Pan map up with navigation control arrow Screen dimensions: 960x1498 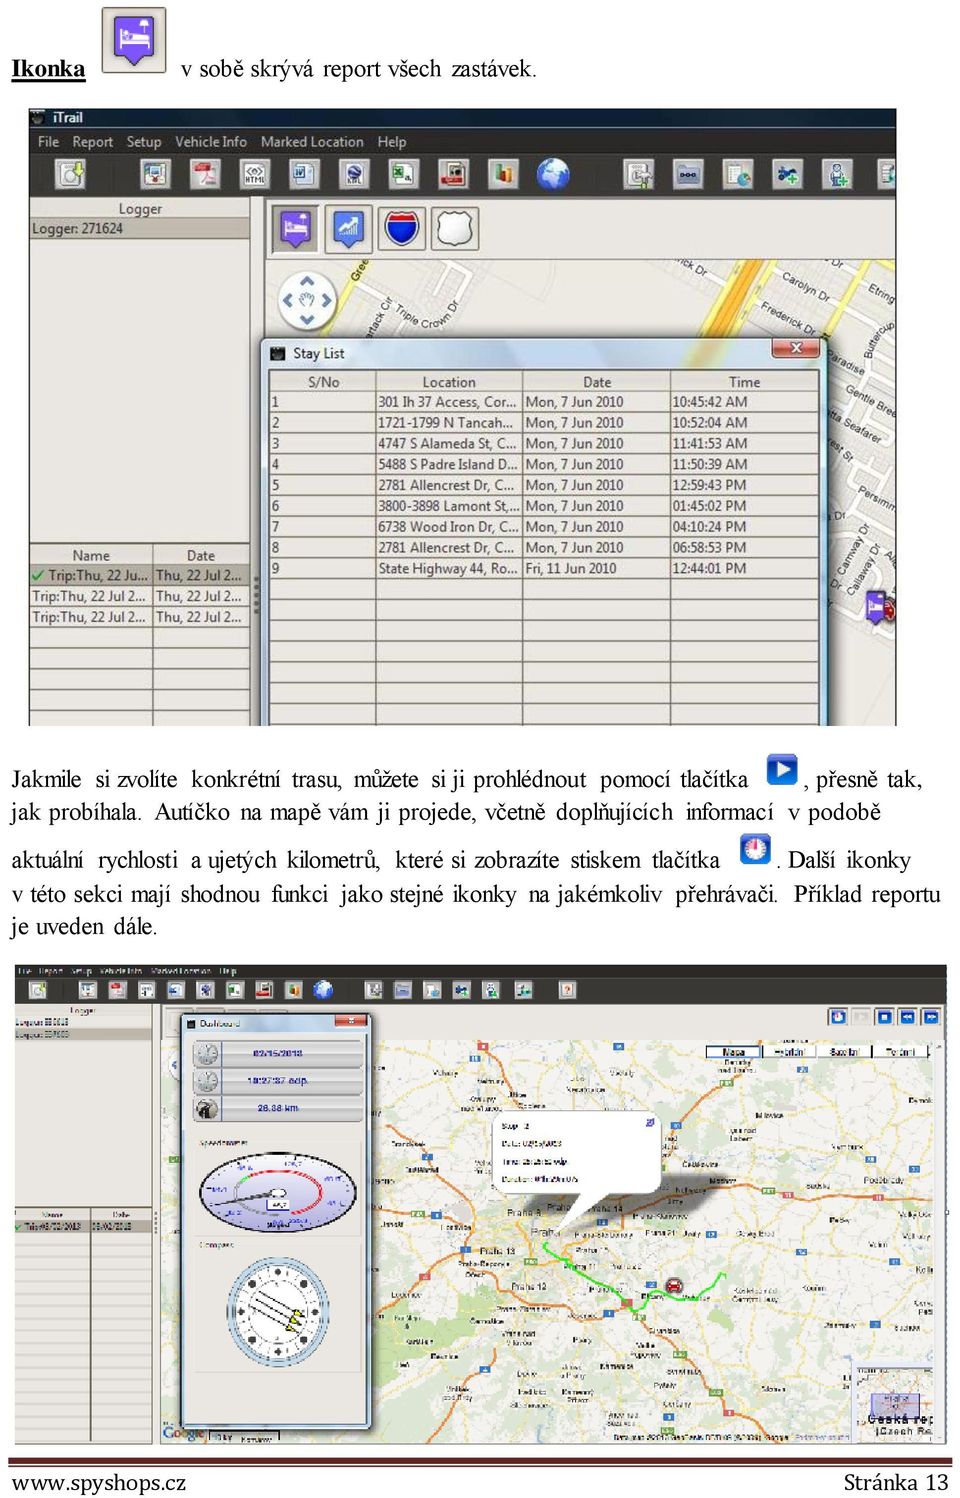[307, 281]
